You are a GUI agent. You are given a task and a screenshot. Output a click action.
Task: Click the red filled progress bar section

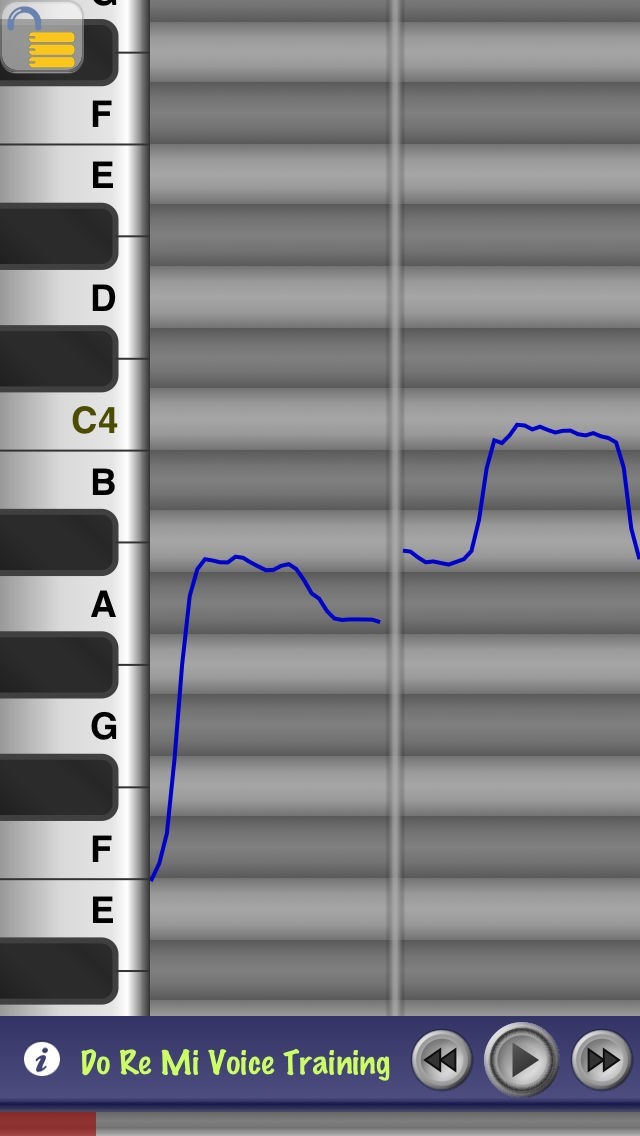click(x=48, y=1124)
